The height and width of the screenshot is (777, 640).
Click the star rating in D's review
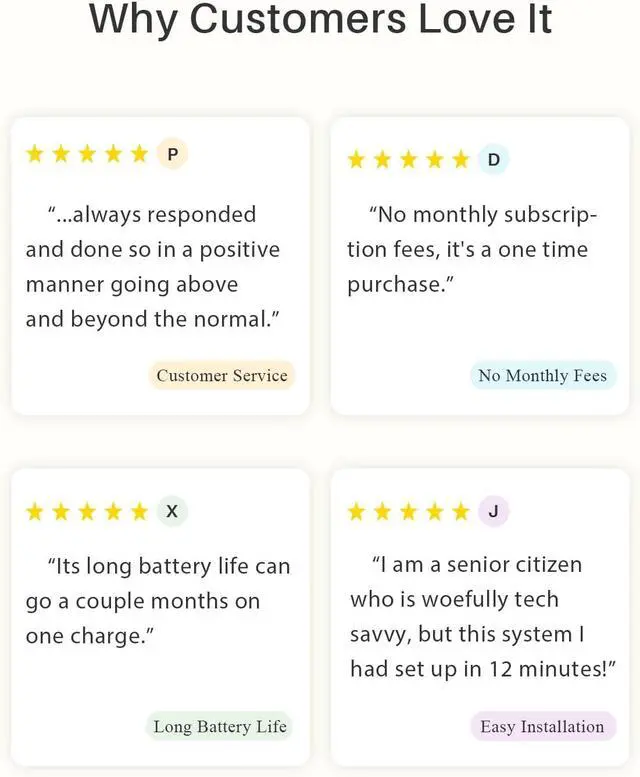pos(408,160)
